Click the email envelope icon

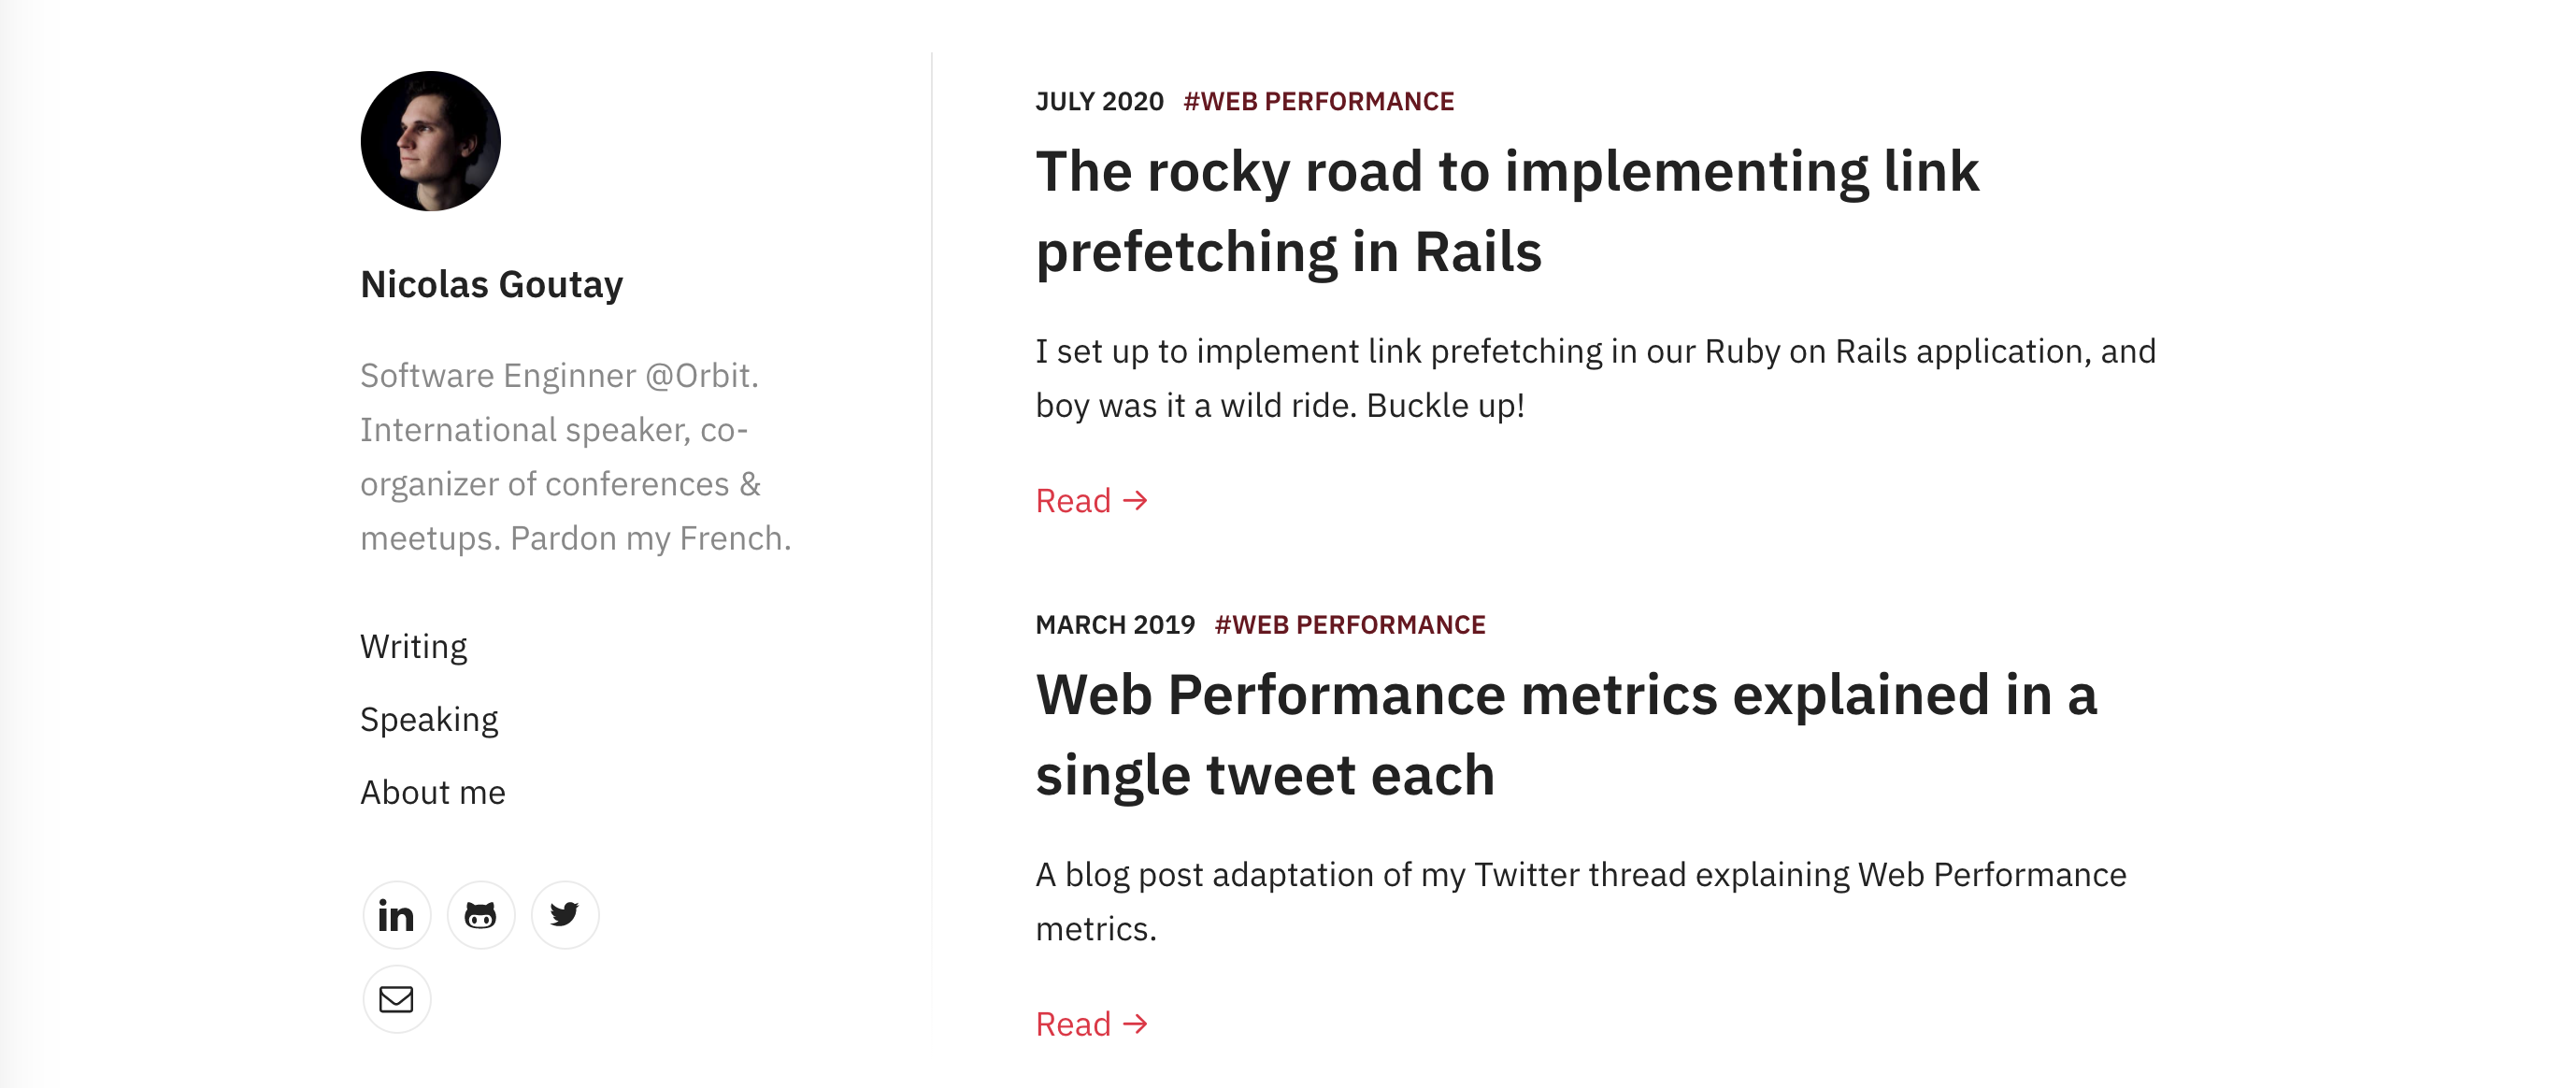coord(396,999)
